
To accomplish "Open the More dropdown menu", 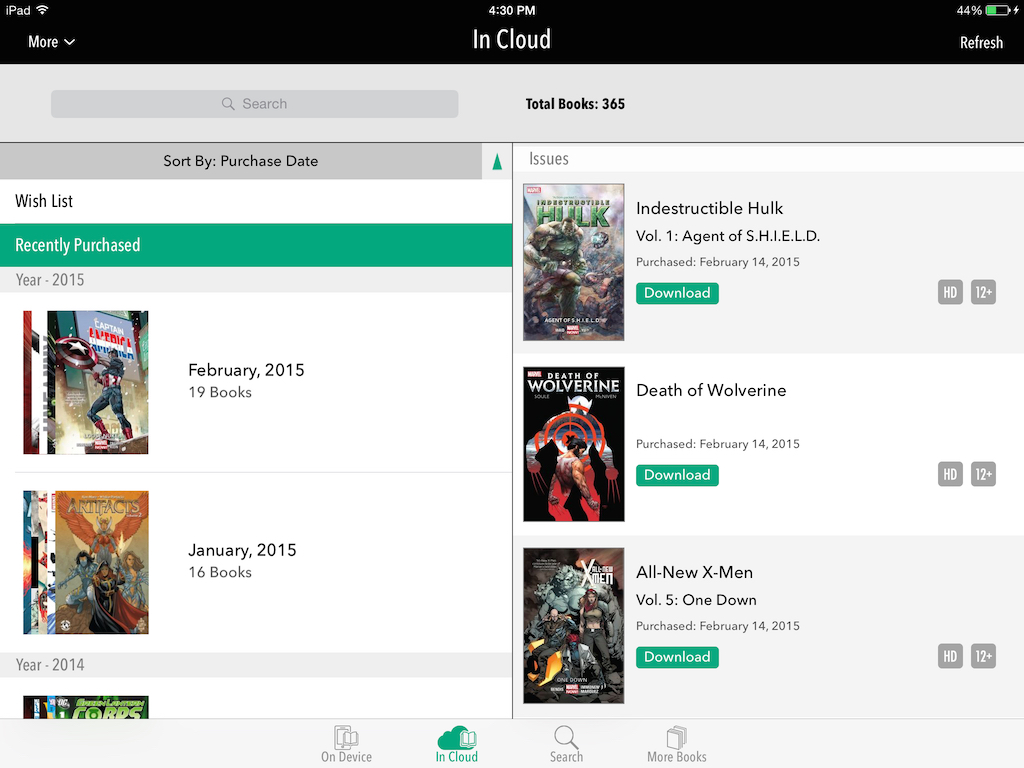I will click(x=51, y=42).
